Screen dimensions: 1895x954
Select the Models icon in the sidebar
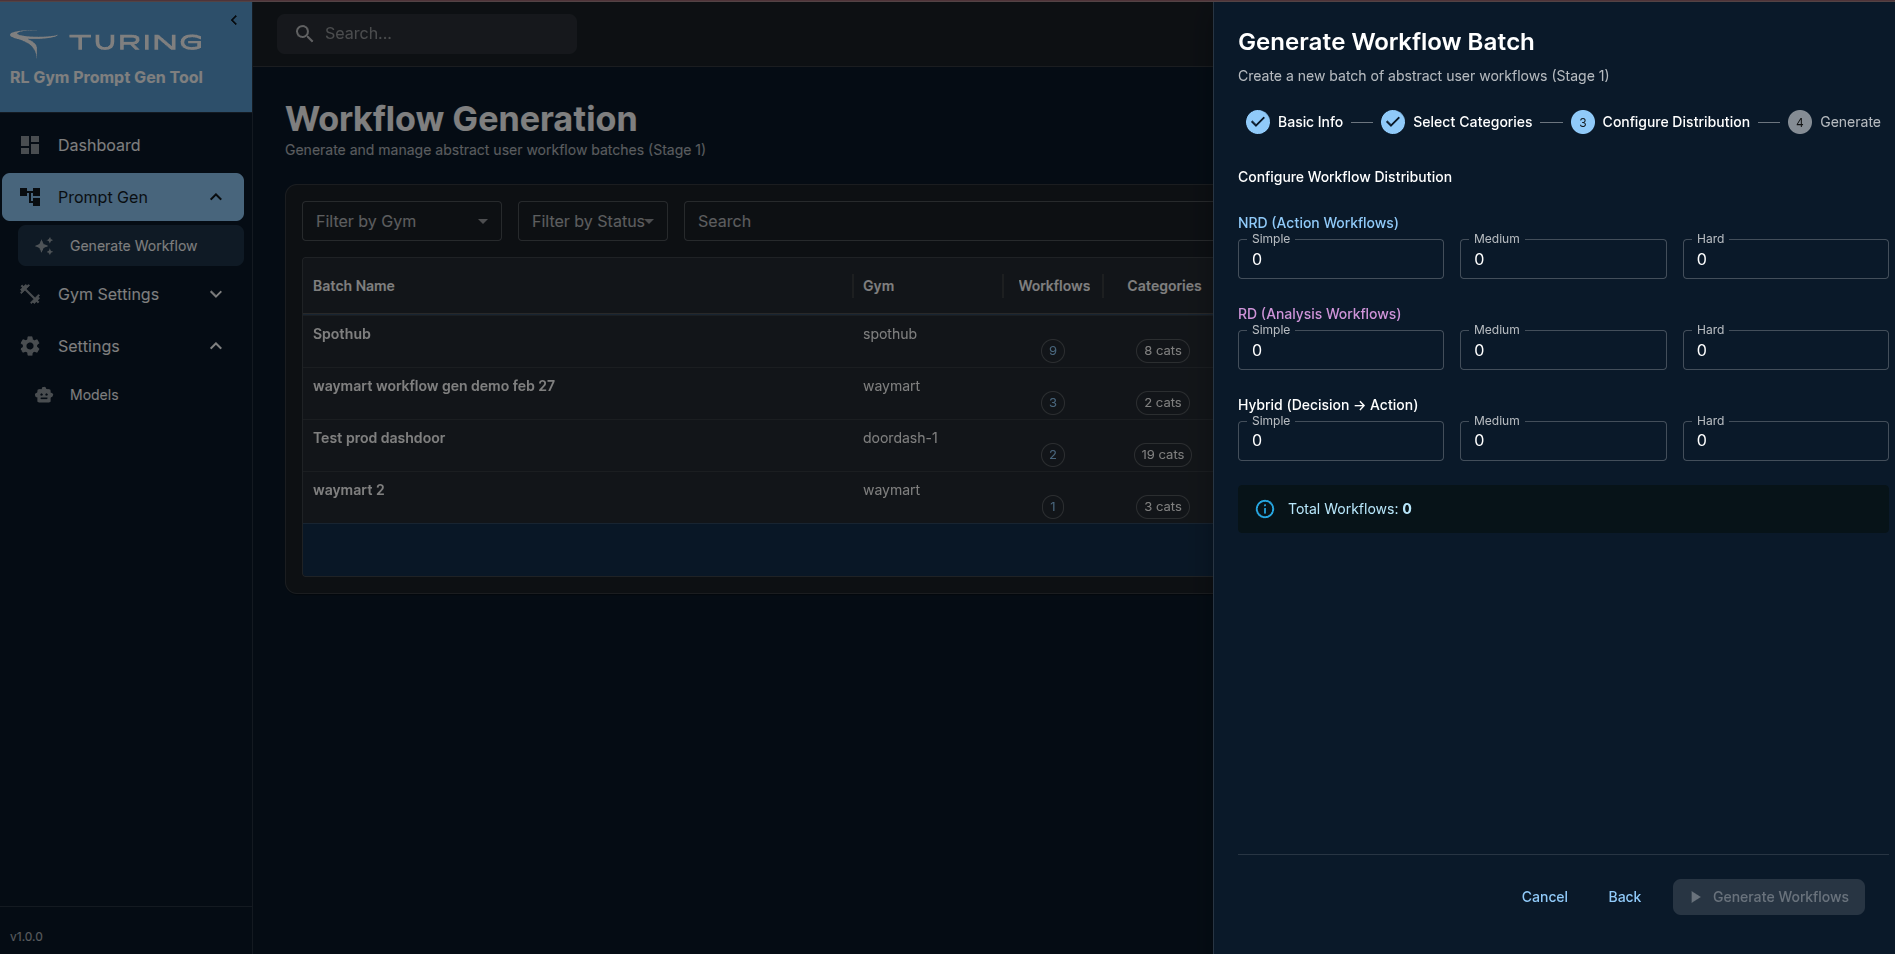pyautogui.click(x=43, y=394)
